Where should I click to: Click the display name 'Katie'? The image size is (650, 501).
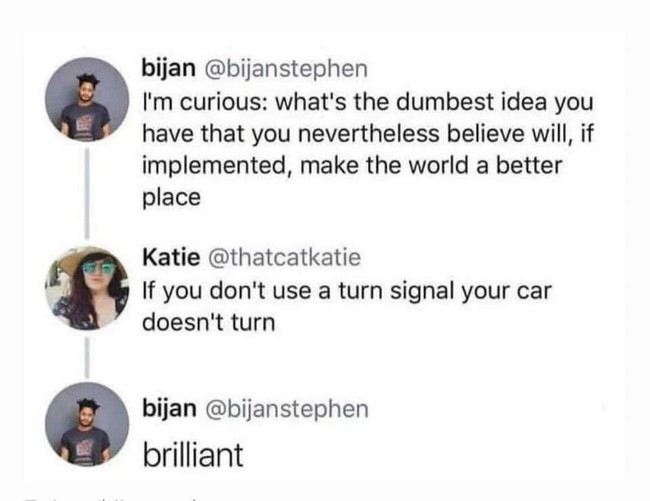coord(171,257)
